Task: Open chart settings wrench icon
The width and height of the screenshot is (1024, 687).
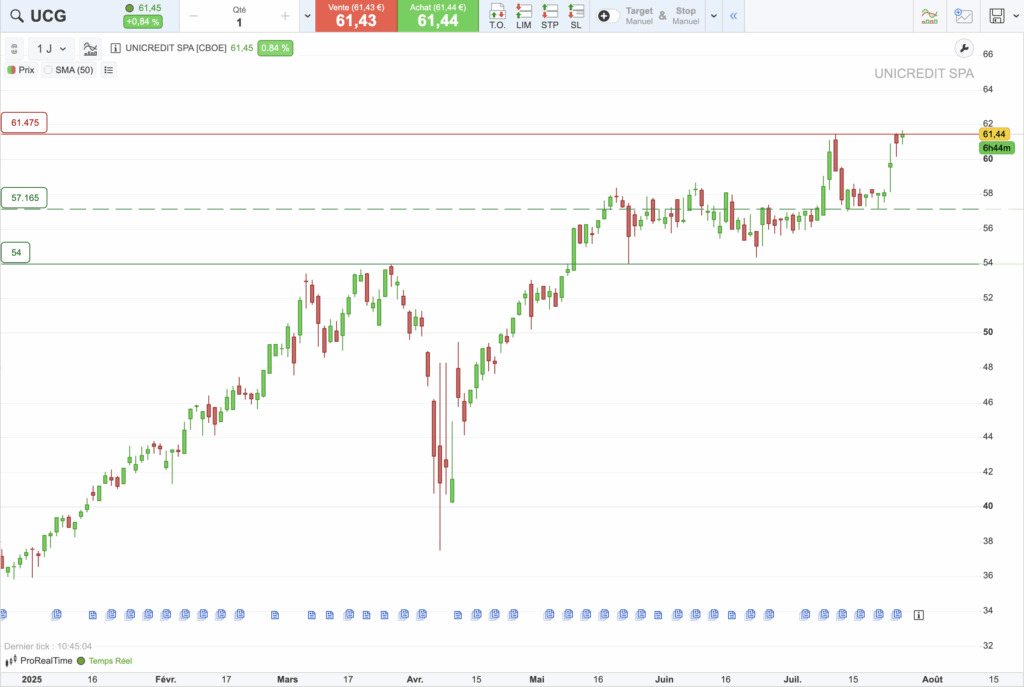Action: coord(964,48)
